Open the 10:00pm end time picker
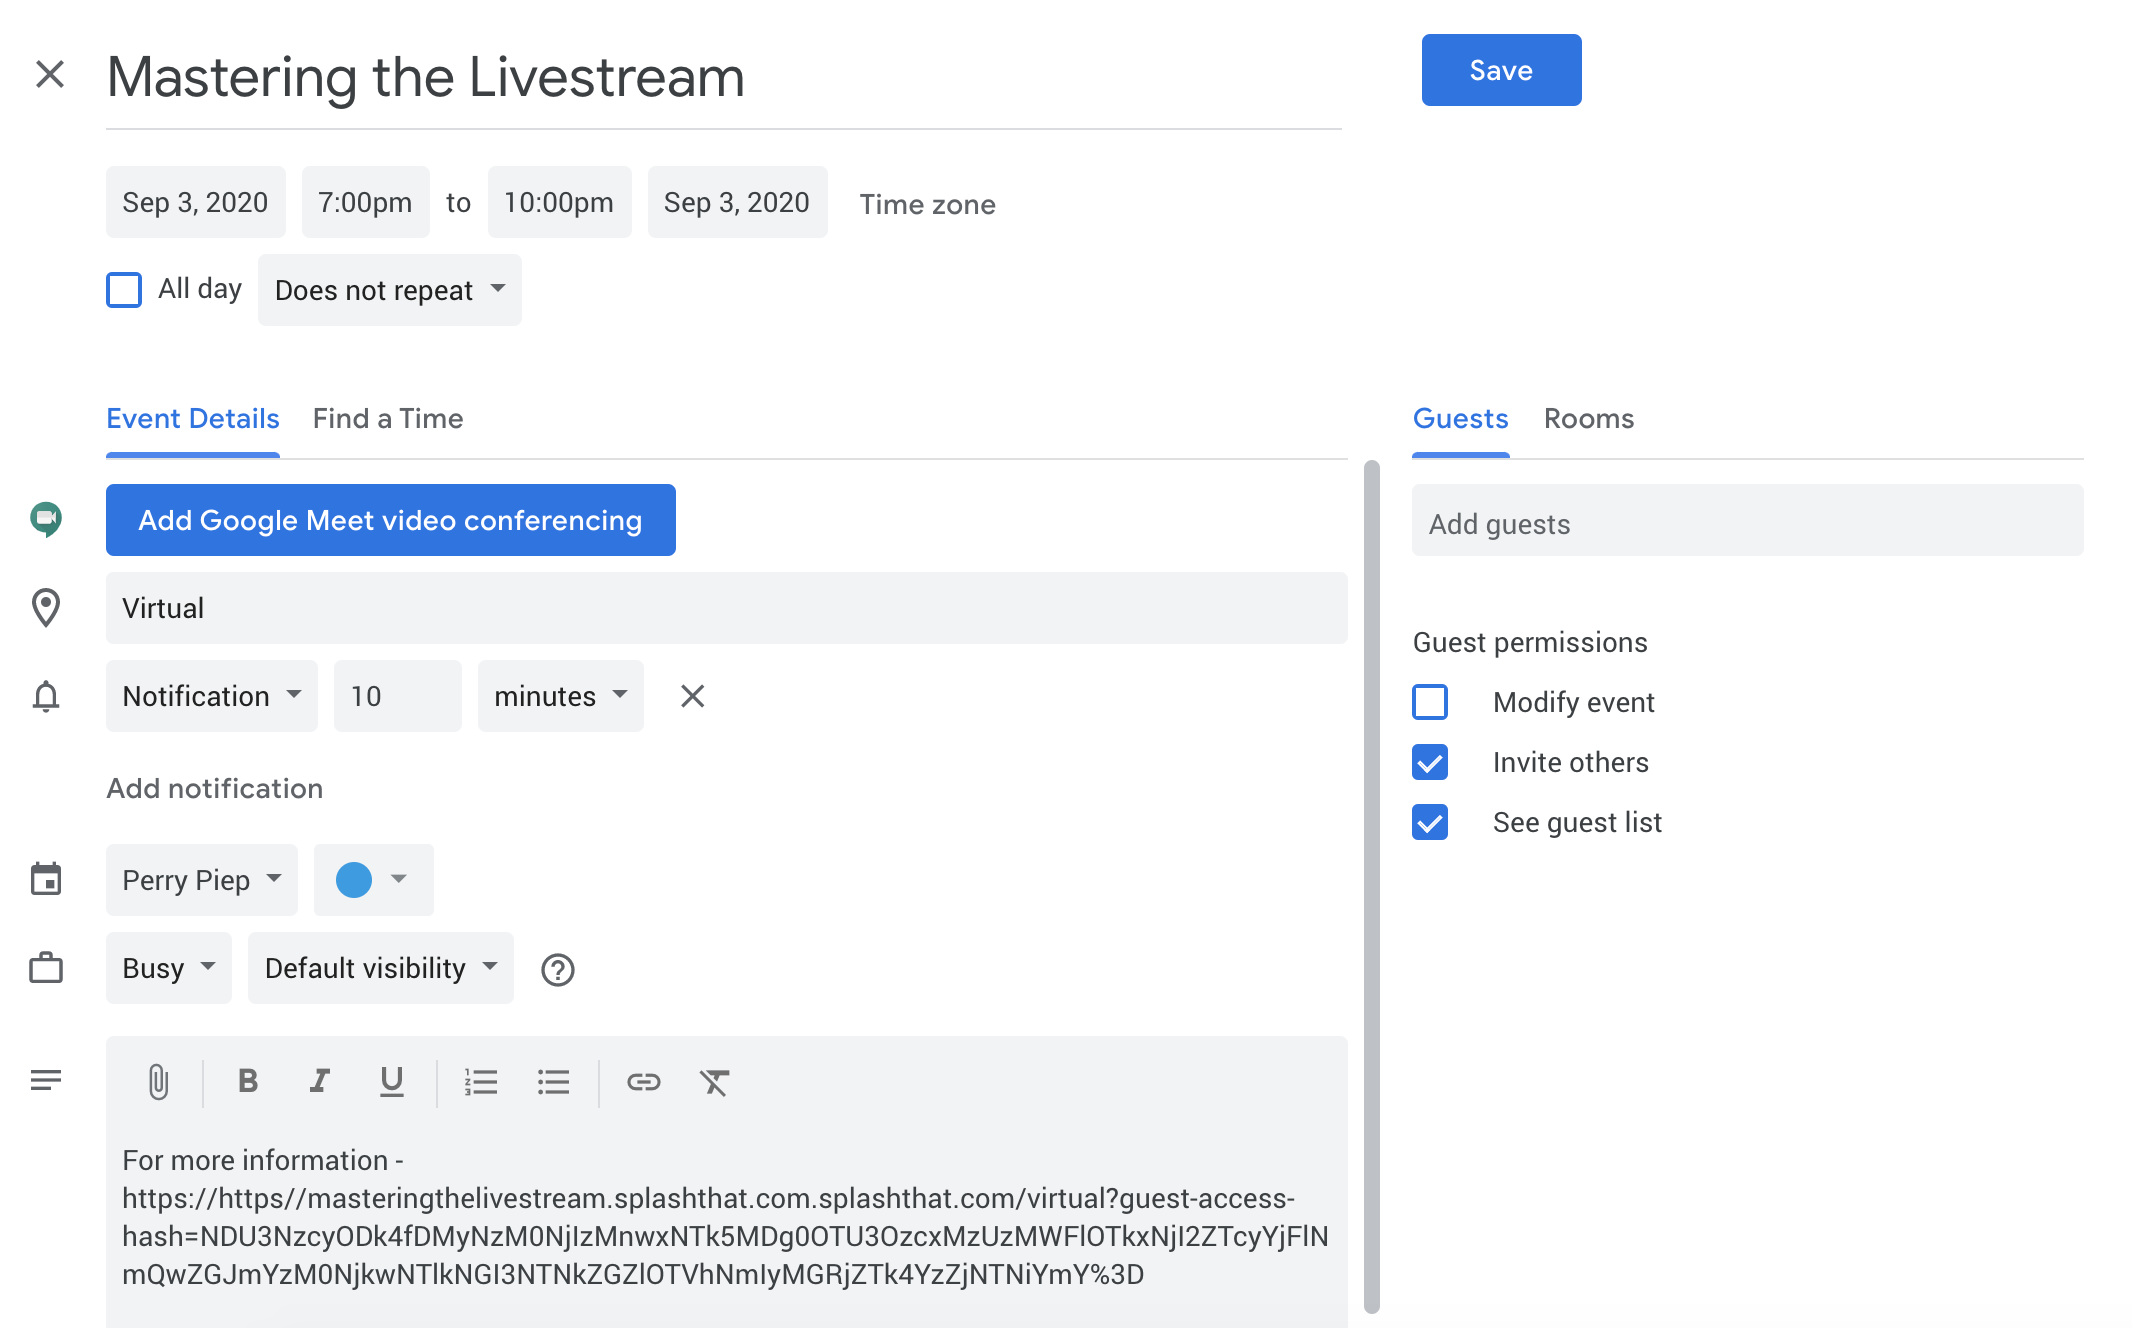Screen dimensions: 2132x1328 (x=560, y=202)
